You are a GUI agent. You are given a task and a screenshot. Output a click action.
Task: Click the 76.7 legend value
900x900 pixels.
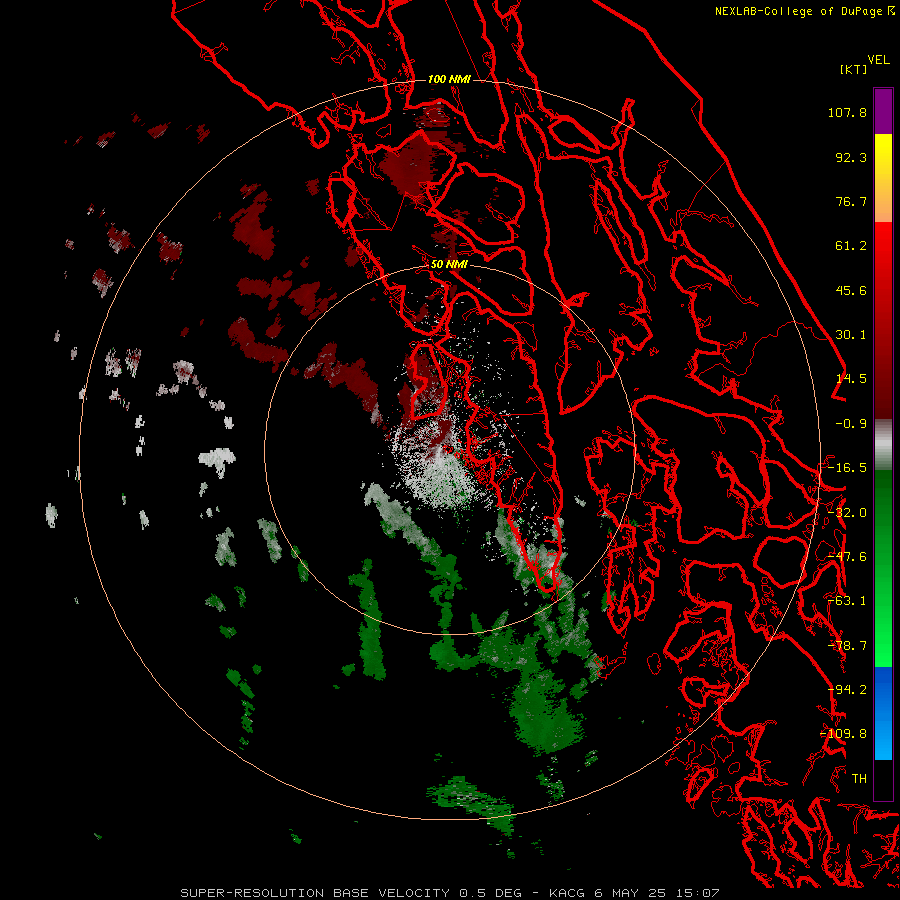[x=851, y=201]
